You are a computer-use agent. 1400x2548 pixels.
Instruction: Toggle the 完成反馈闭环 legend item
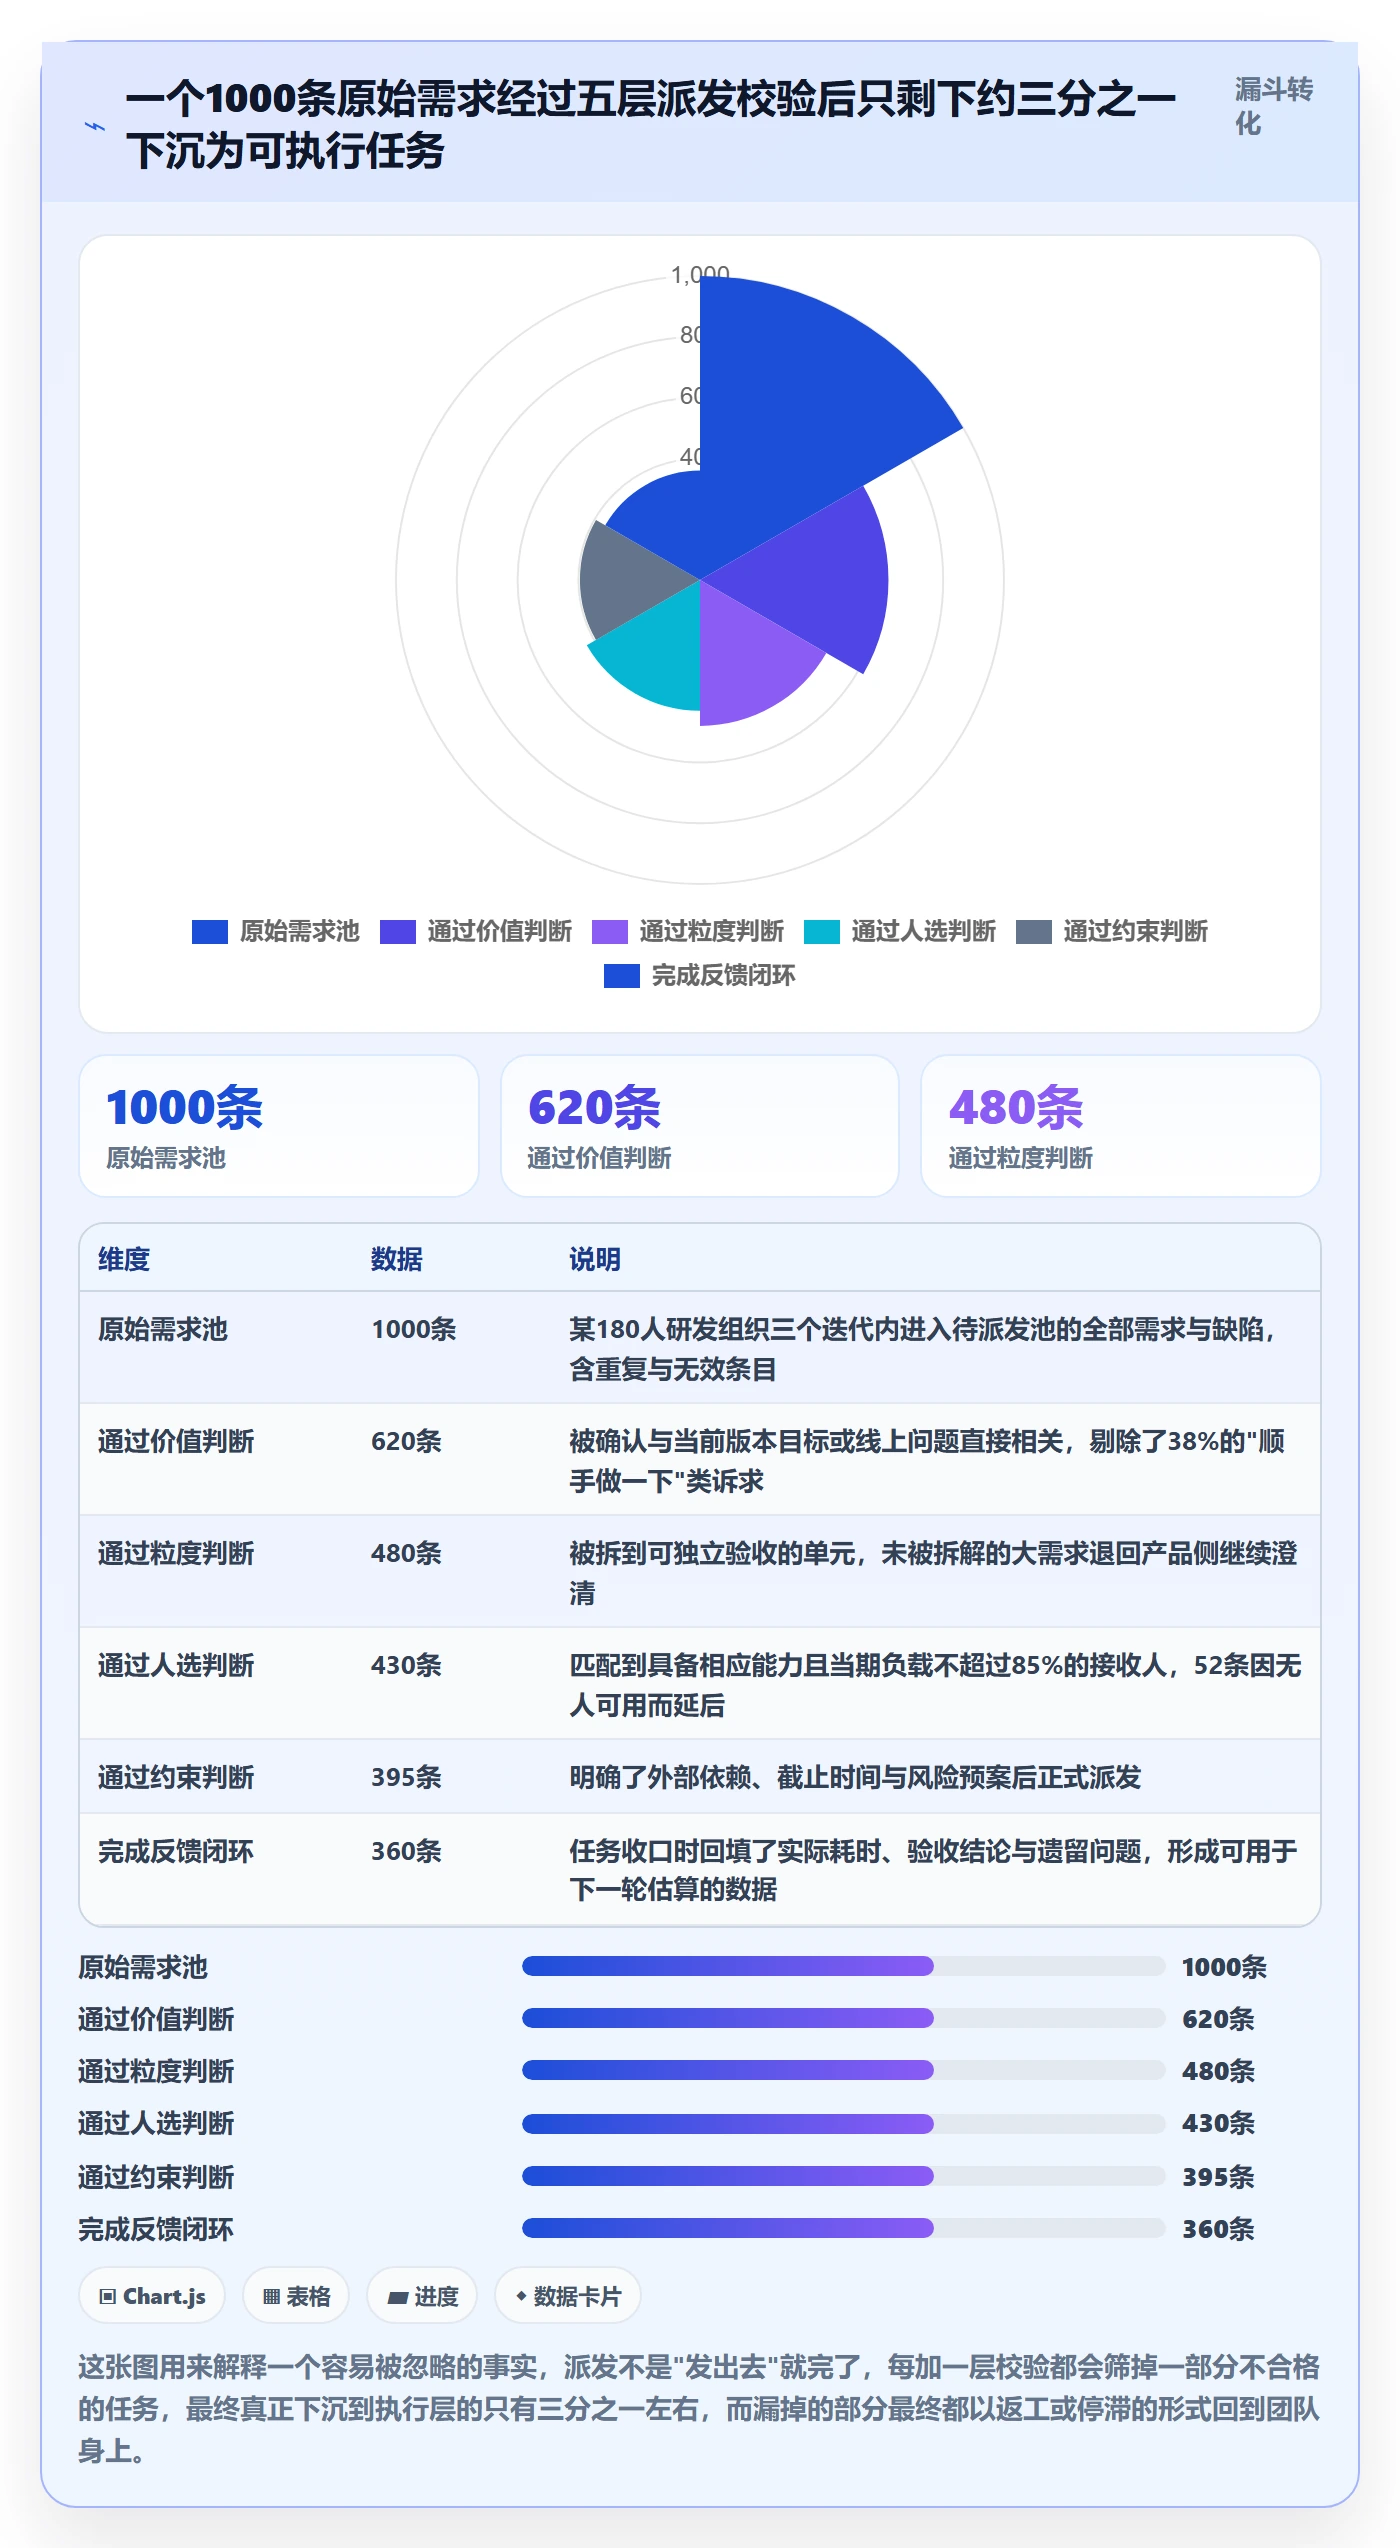[x=700, y=976]
